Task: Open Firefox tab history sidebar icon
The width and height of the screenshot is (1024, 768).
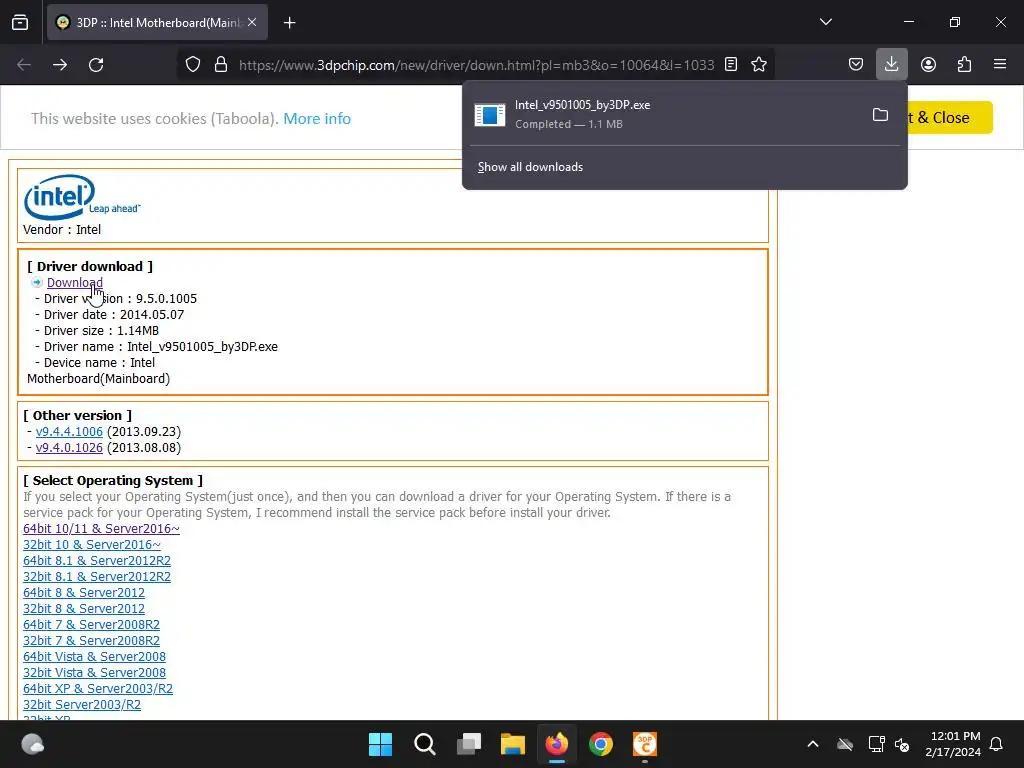Action: [x=20, y=22]
